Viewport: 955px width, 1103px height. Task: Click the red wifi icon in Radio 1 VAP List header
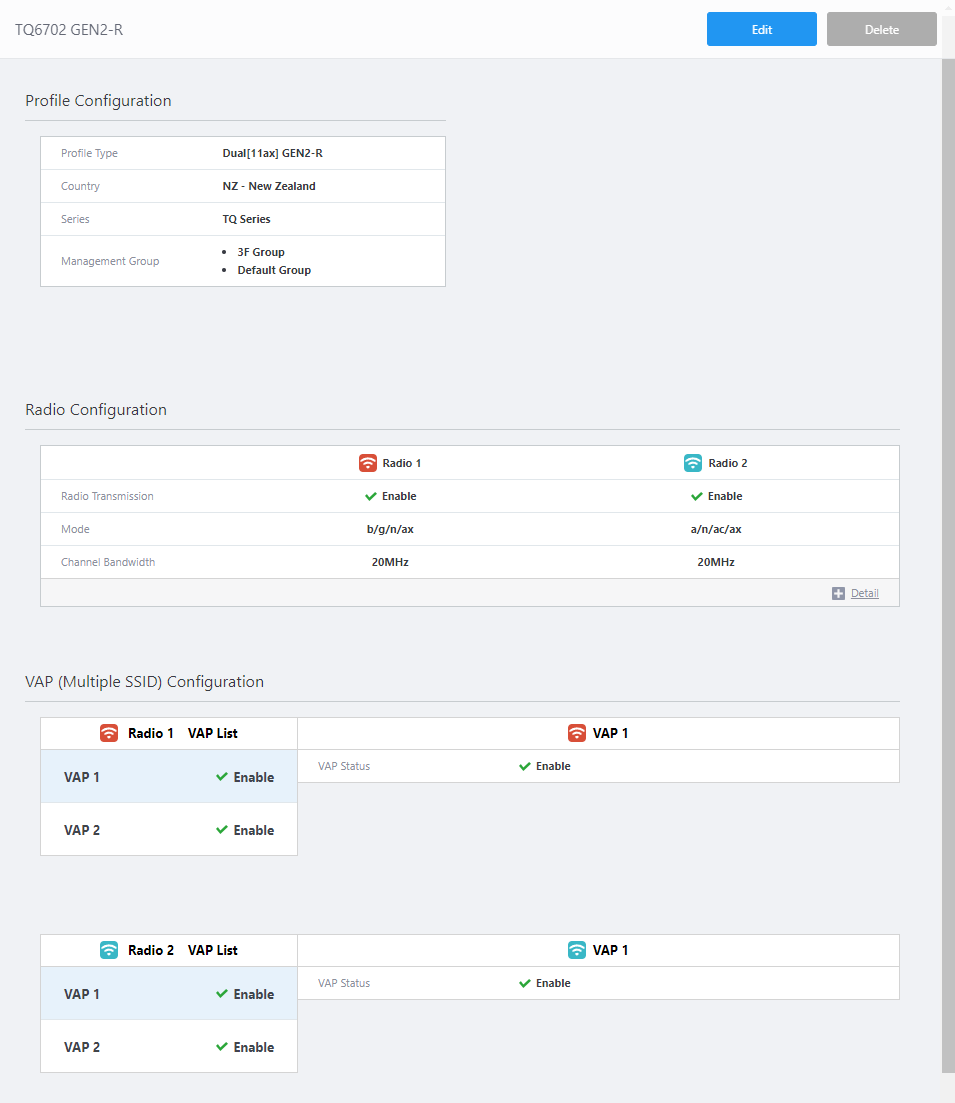109,733
